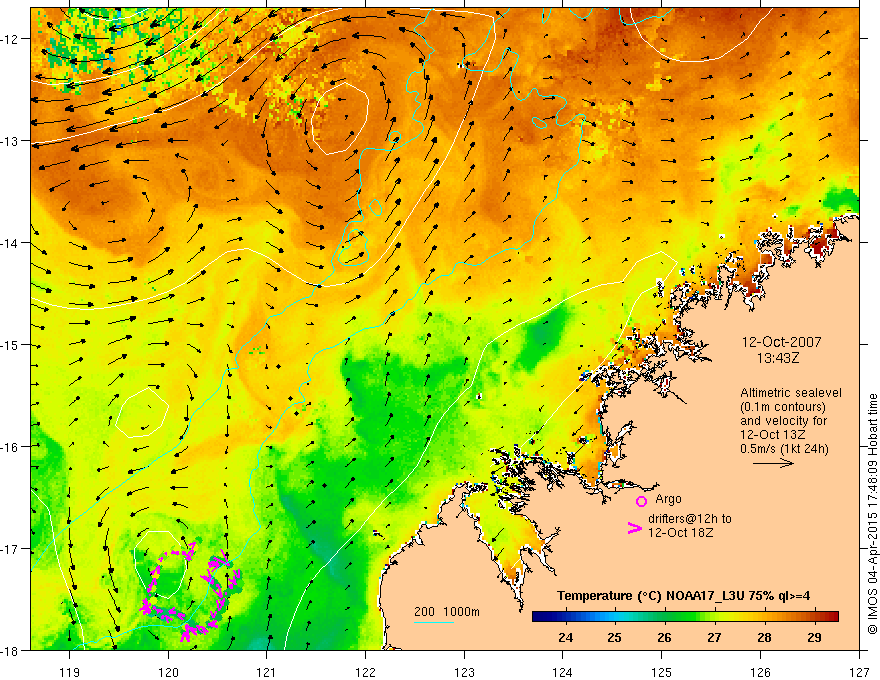Click the magenta drifters arrow legend symbol
The height and width of the screenshot is (680, 880).
[x=634, y=527]
